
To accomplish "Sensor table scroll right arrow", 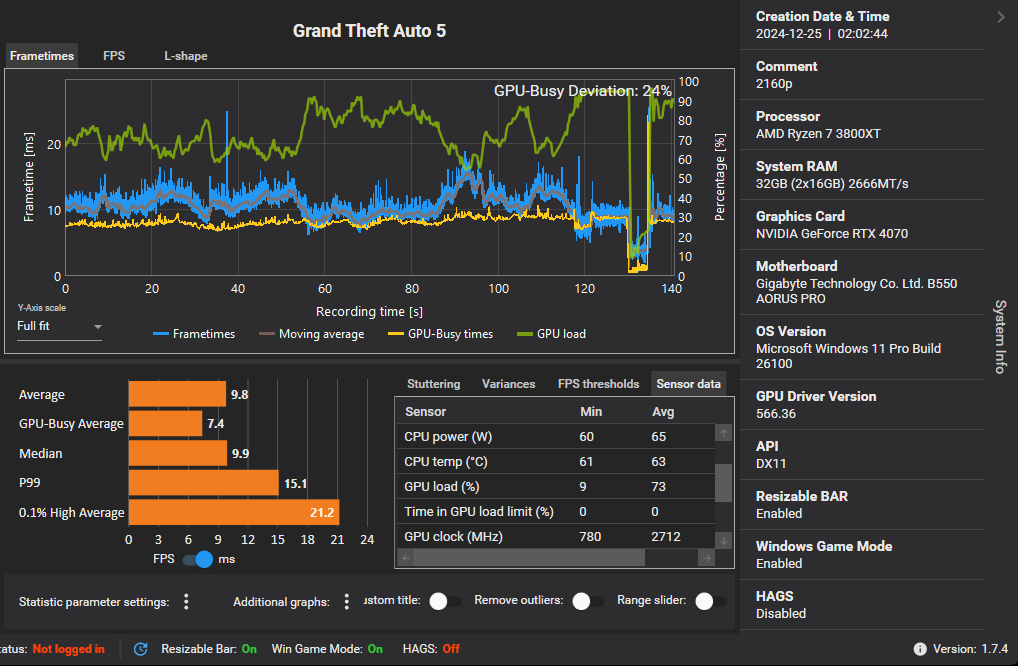I will 706,558.
